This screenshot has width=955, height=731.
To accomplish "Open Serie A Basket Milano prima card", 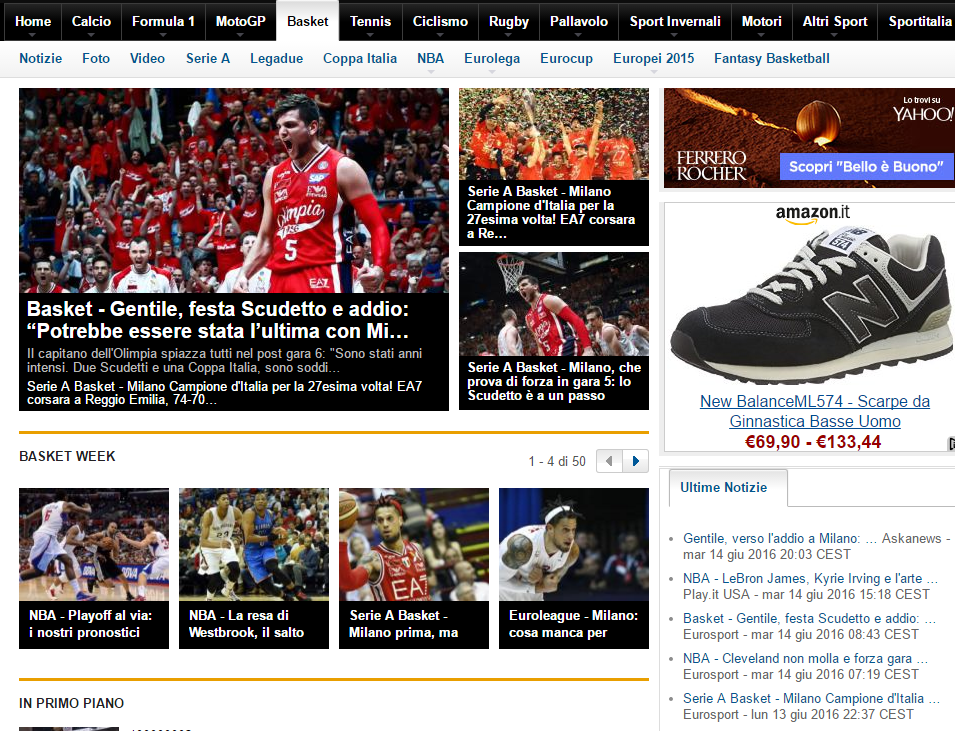I will [x=414, y=568].
